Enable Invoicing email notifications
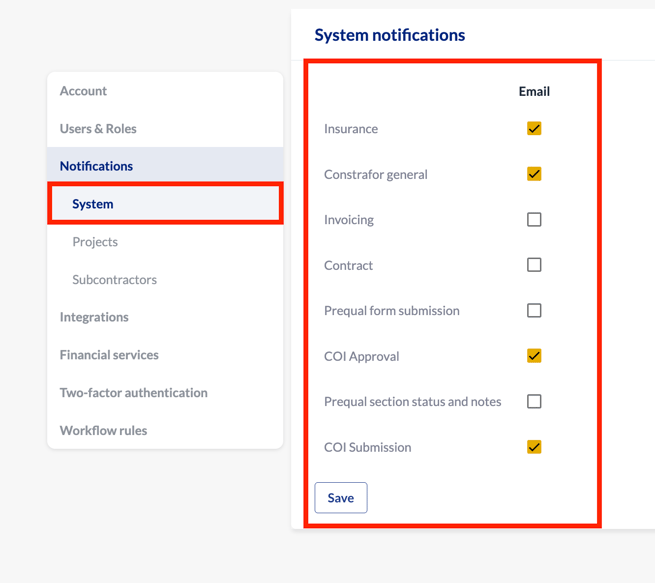Image resolution: width=655 pixels, height=583 pixels. pos(534,220)
